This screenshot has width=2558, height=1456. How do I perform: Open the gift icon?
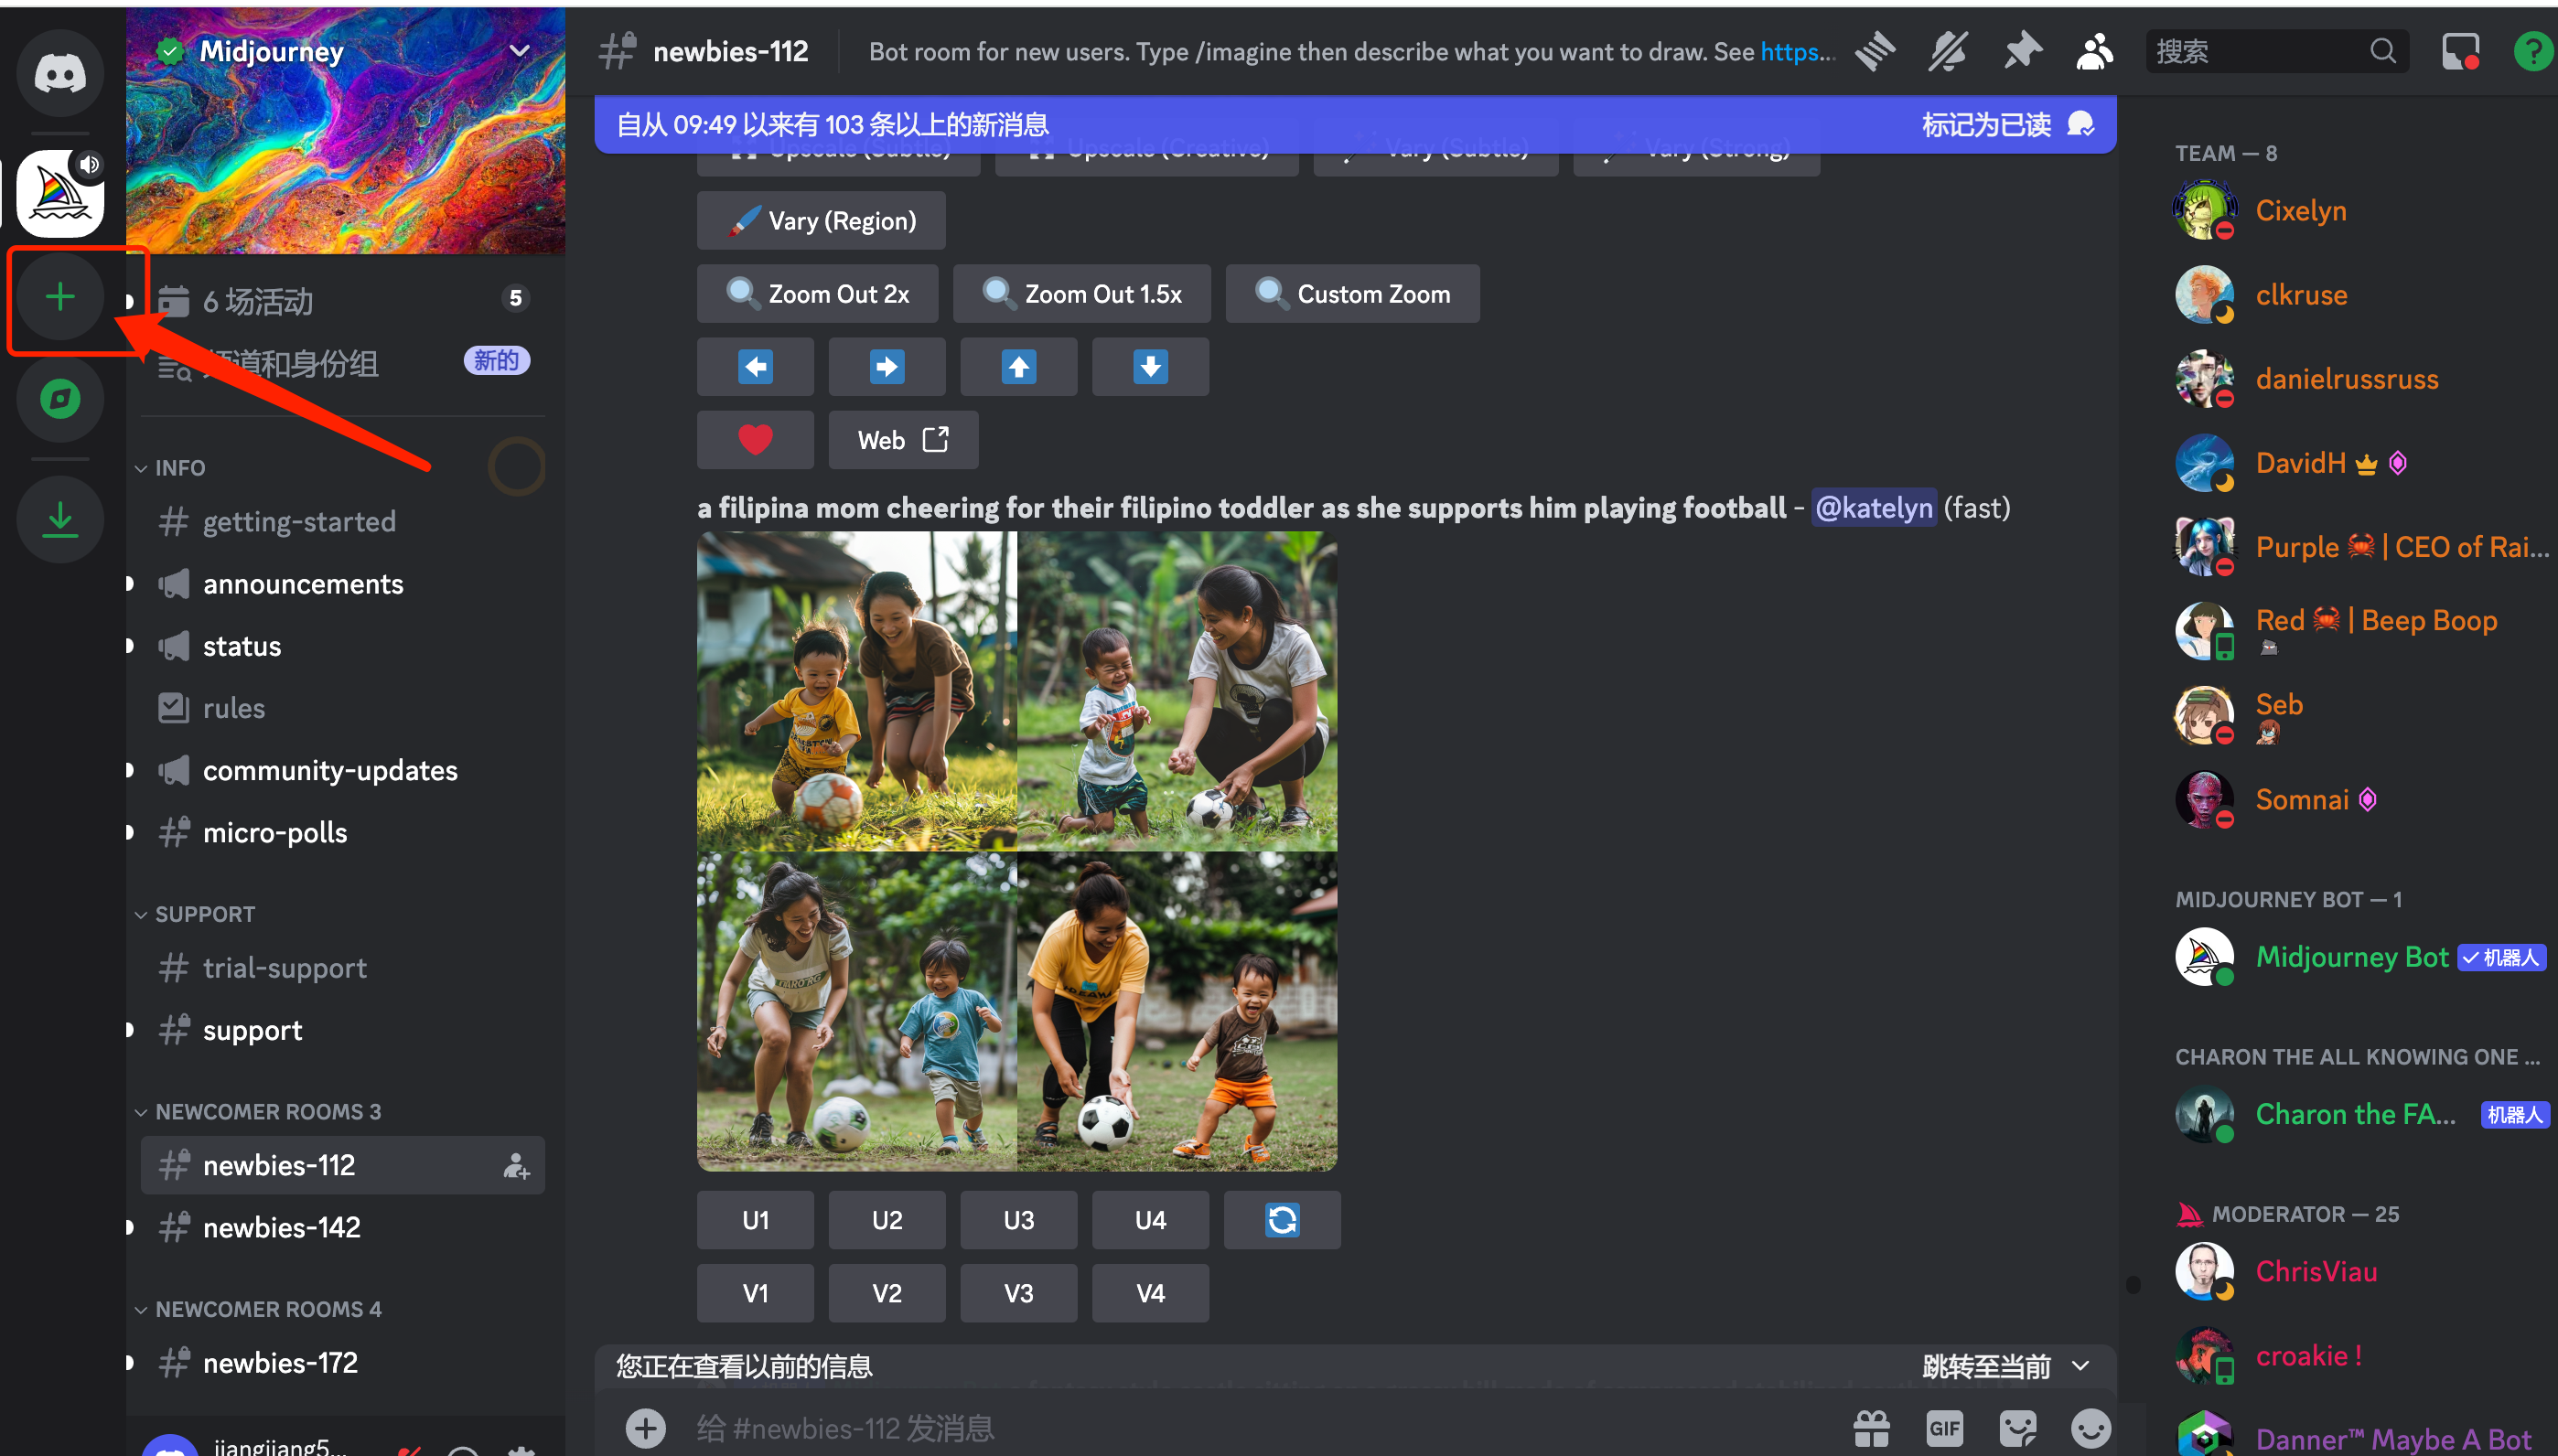[1871, 1428]
